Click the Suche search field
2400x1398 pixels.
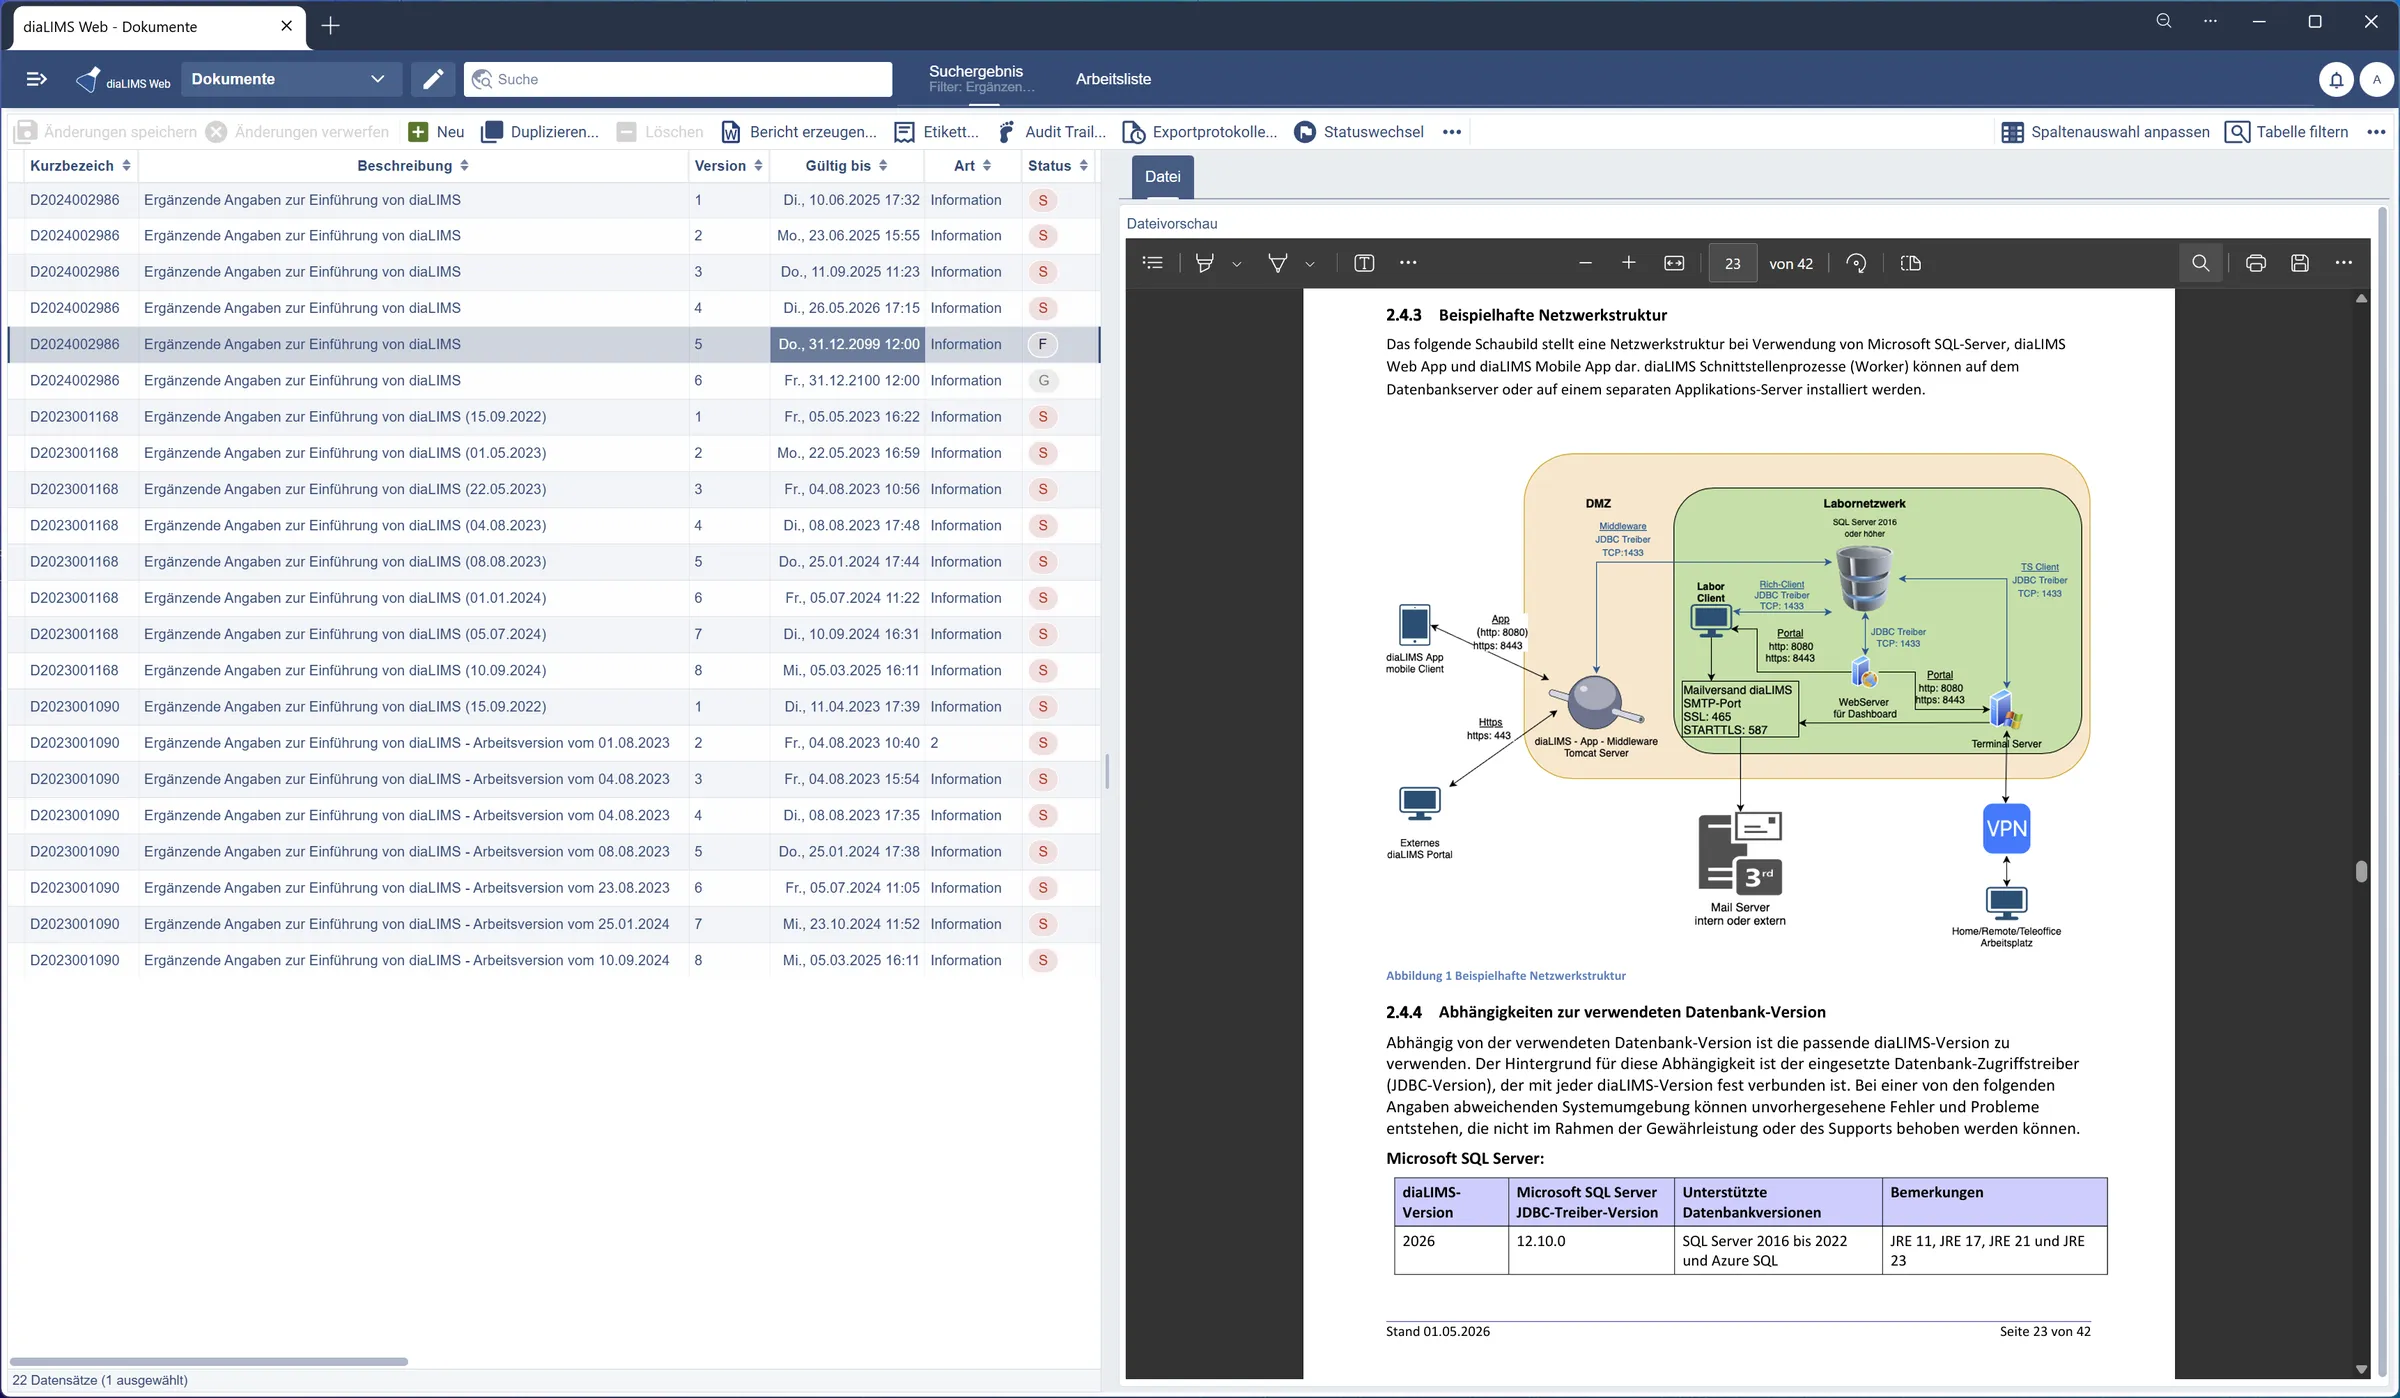coord(678,79)
